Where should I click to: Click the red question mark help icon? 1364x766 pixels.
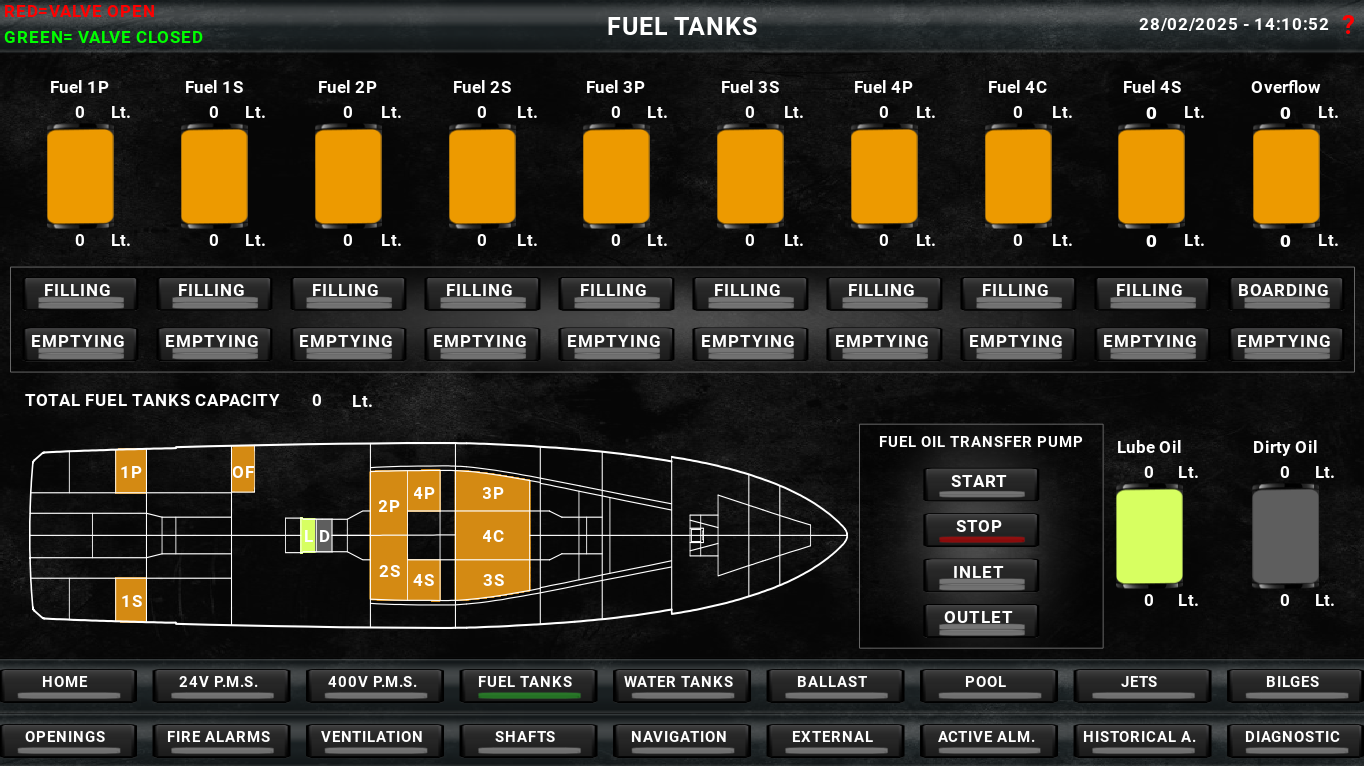[1348, 25]
